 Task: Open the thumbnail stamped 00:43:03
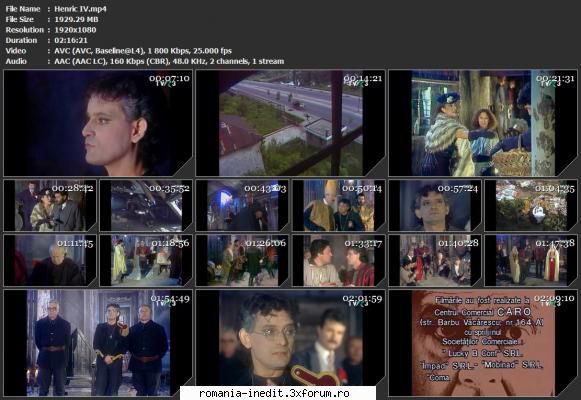coord(242,206)
